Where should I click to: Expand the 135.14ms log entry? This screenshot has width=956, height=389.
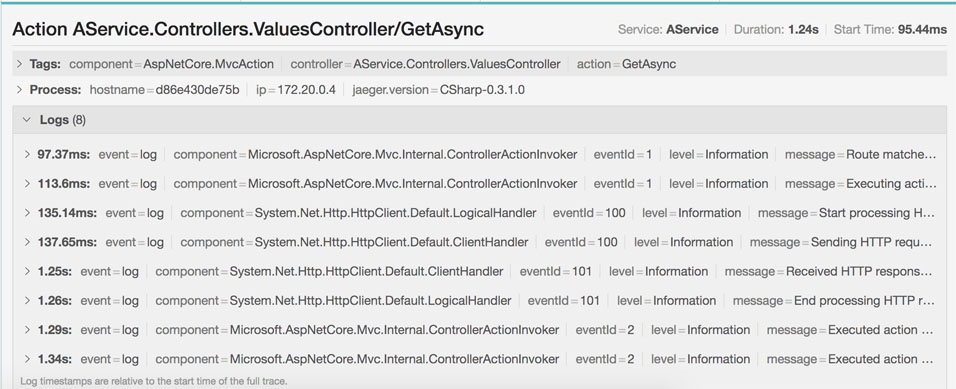tap(27, 213)
